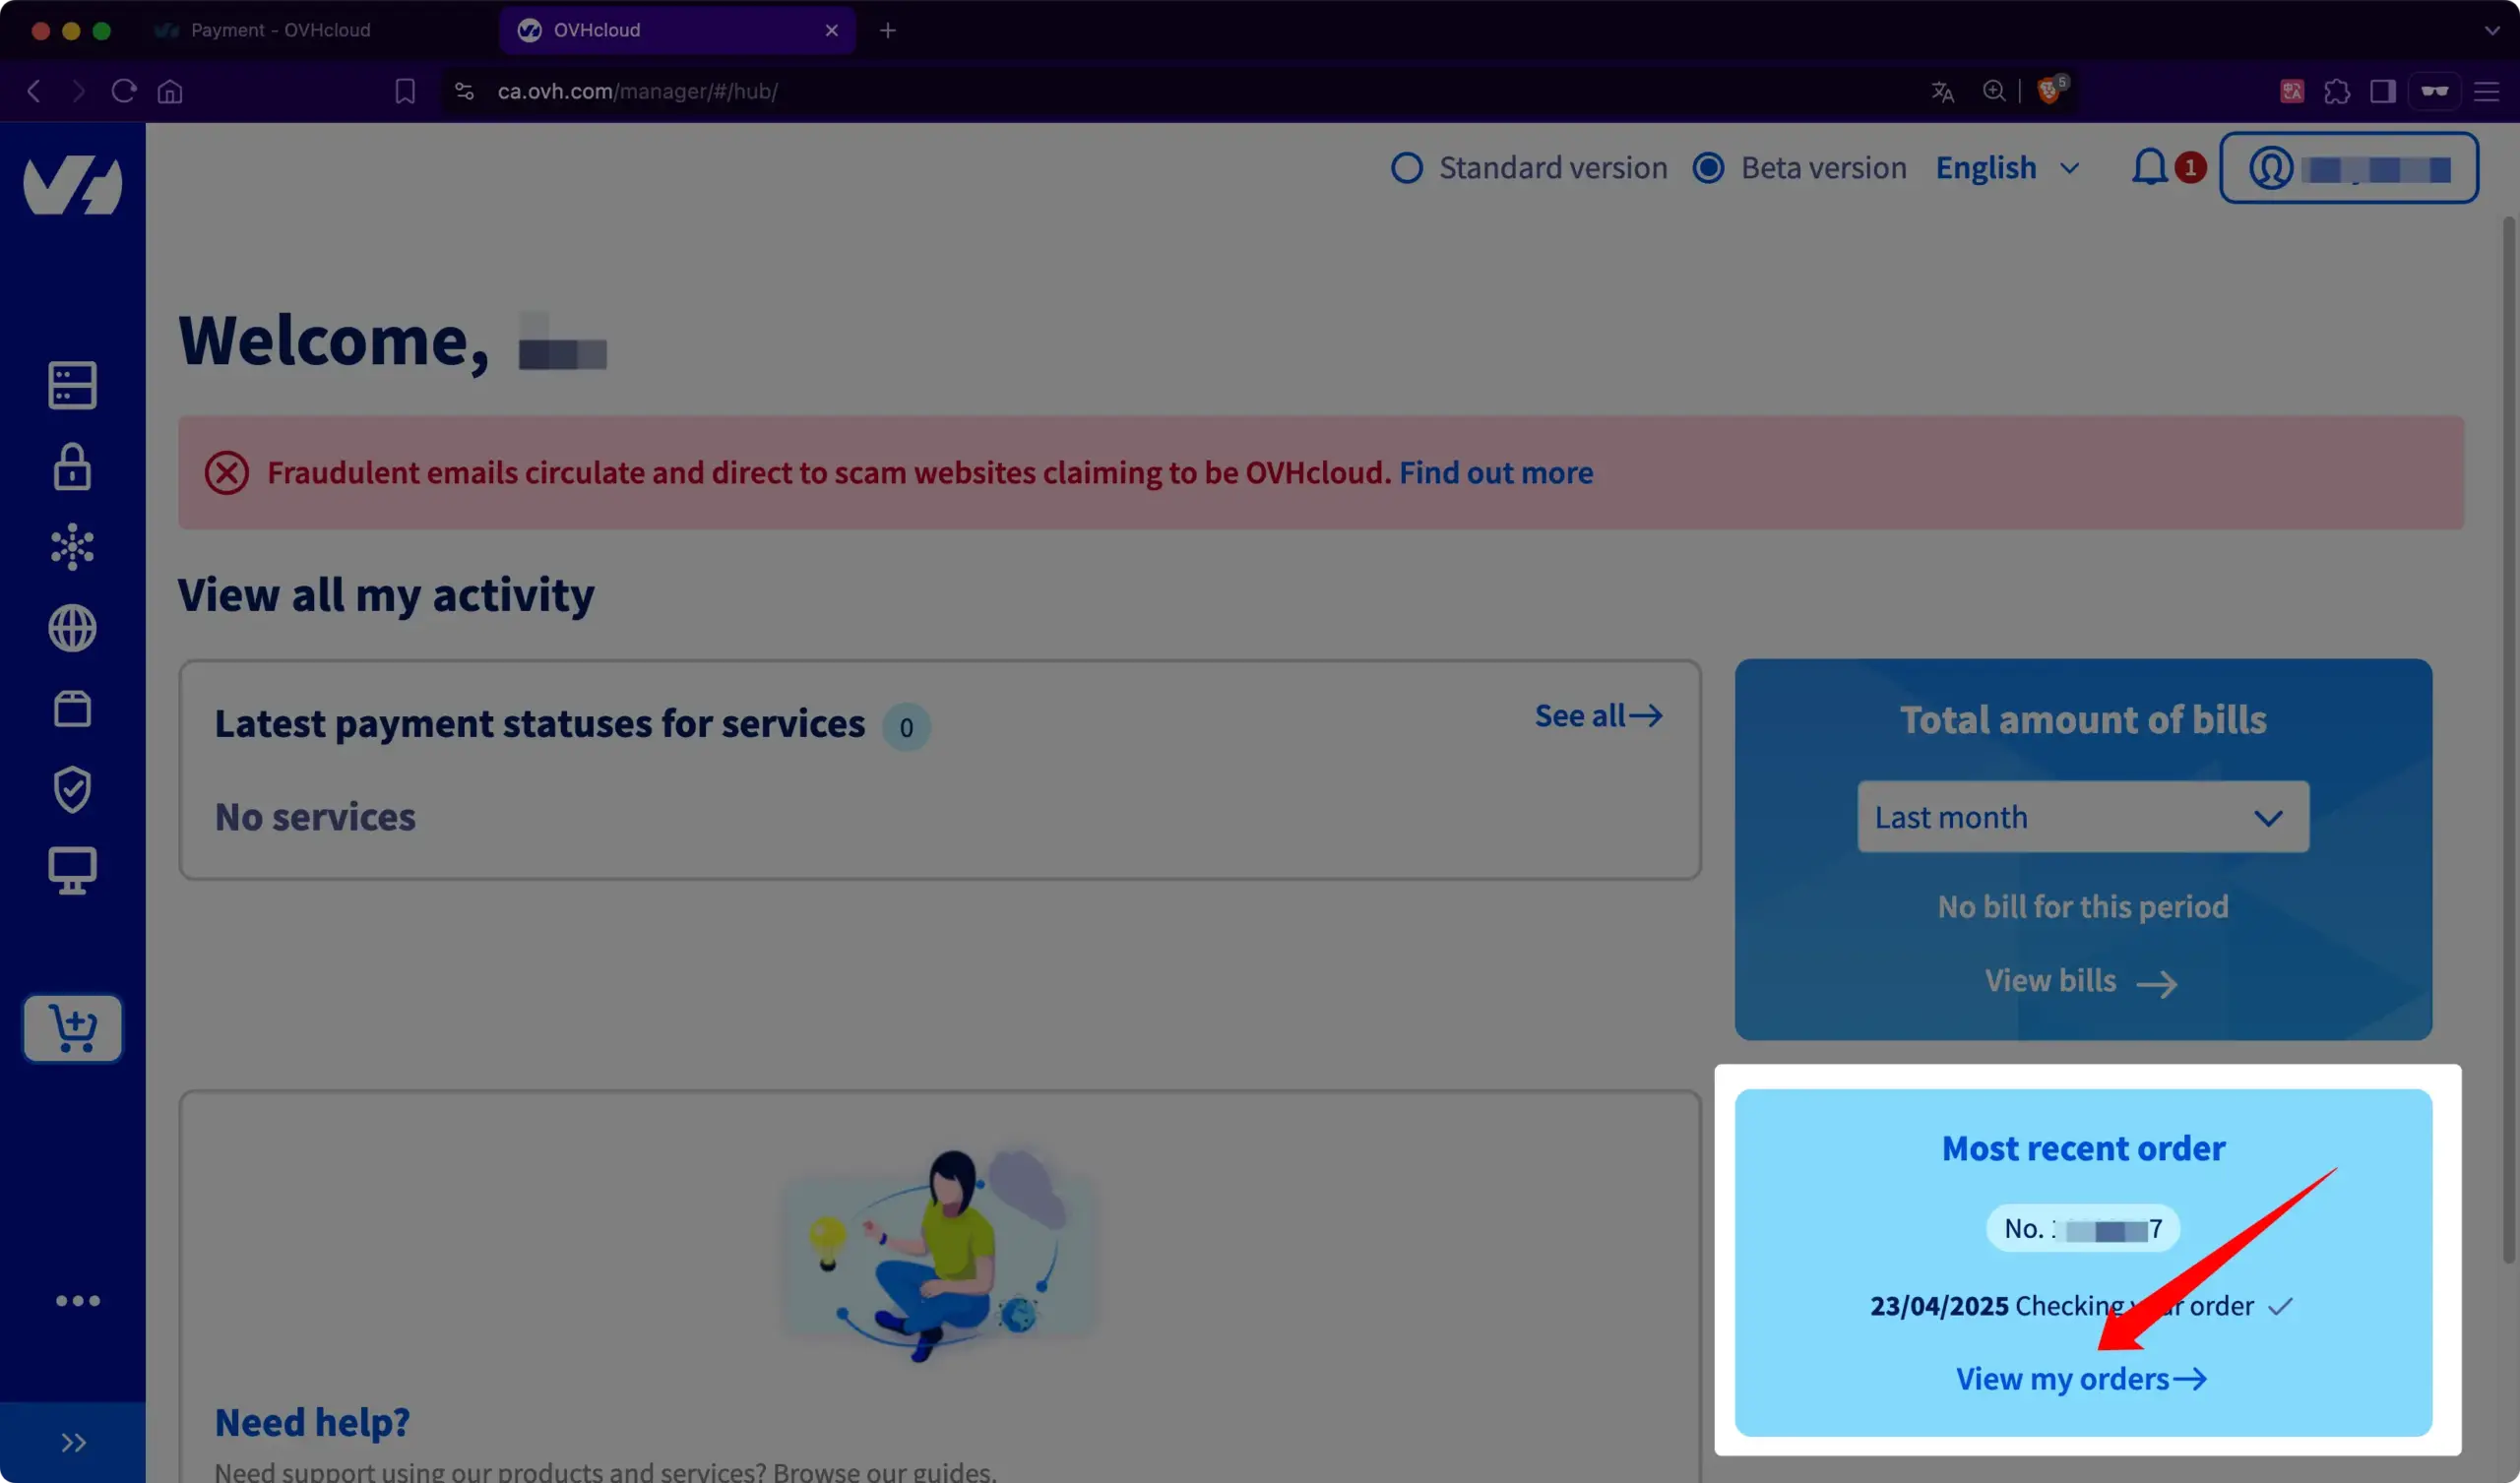This screenshot has height=1483, width=2520.
Task: Click the page vertical scrollbar
Action: point(2510,740)
